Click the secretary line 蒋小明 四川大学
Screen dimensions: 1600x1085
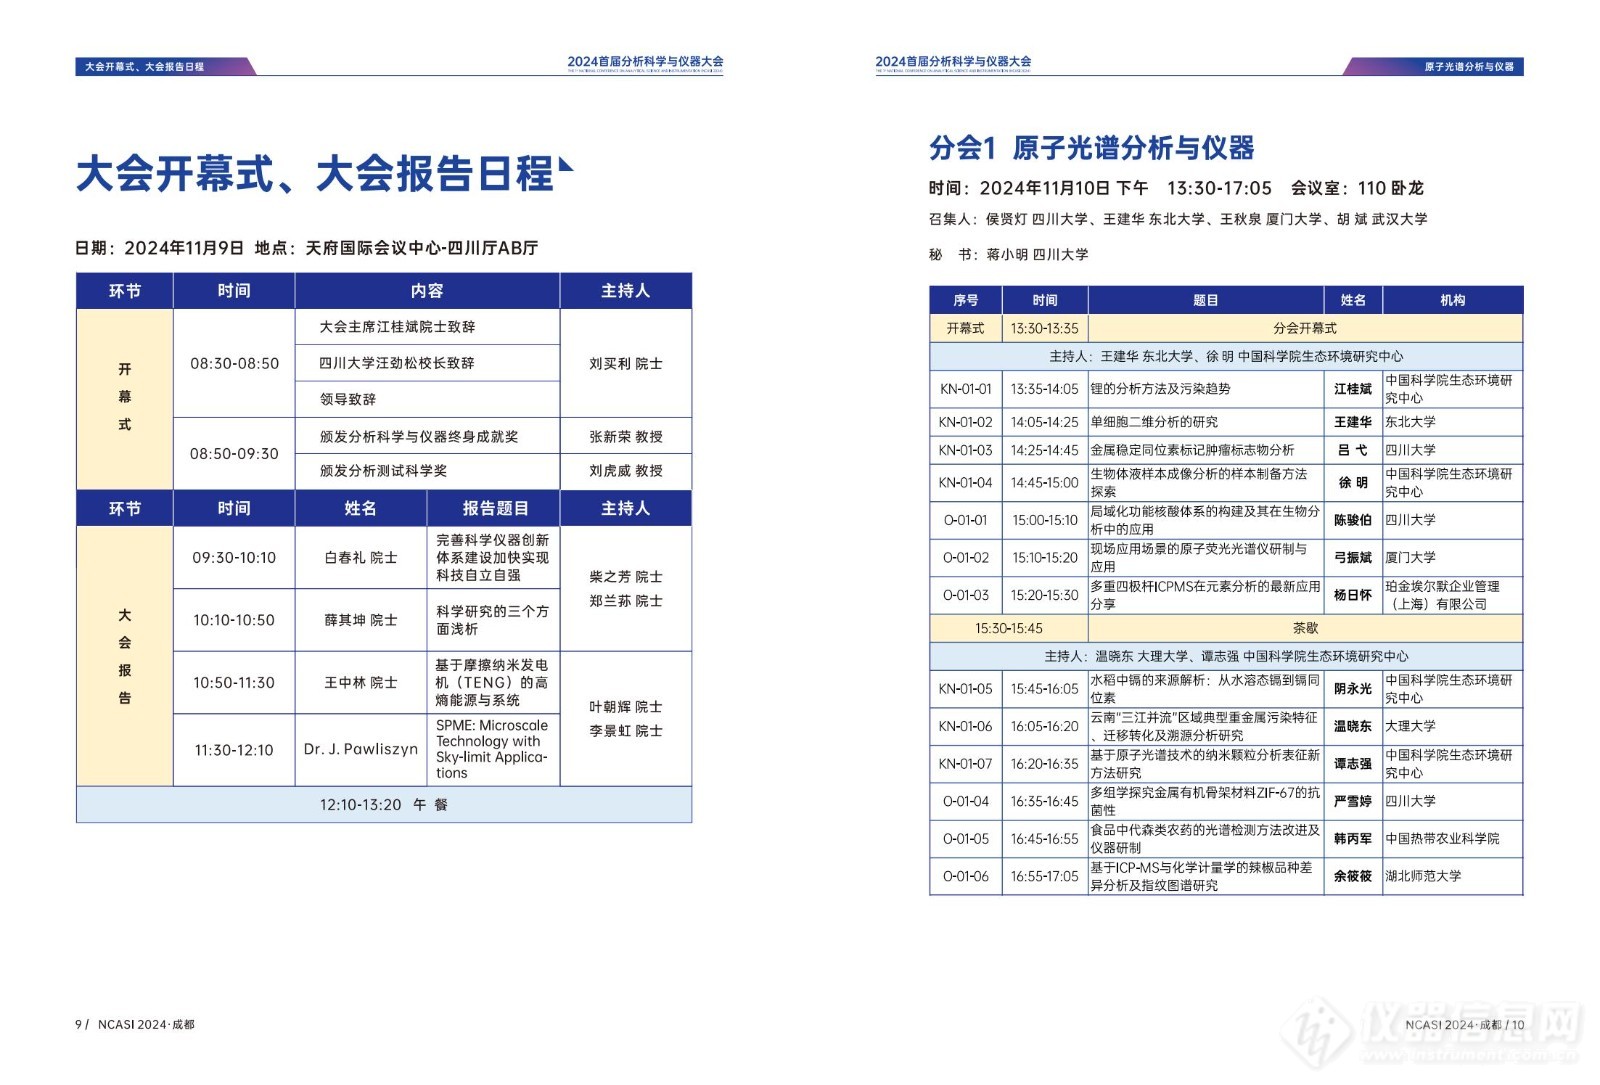1037,255
